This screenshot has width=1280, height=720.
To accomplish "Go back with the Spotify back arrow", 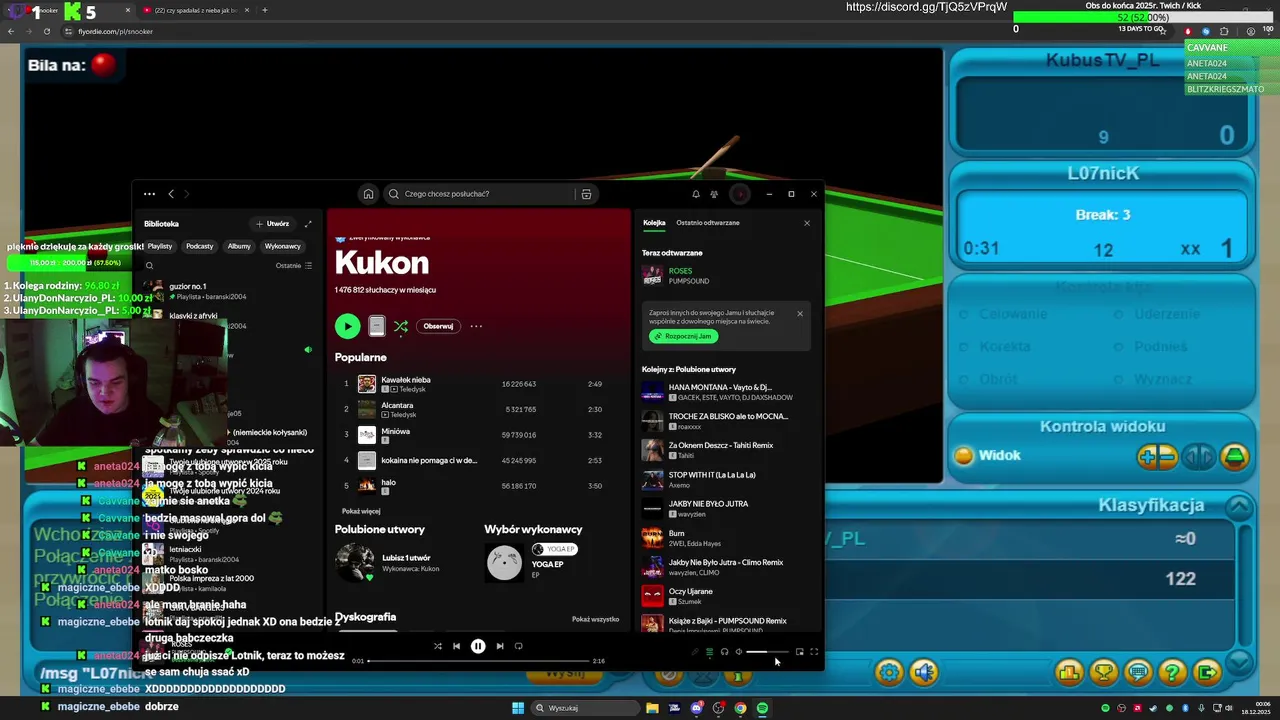I will click(171, 194).
